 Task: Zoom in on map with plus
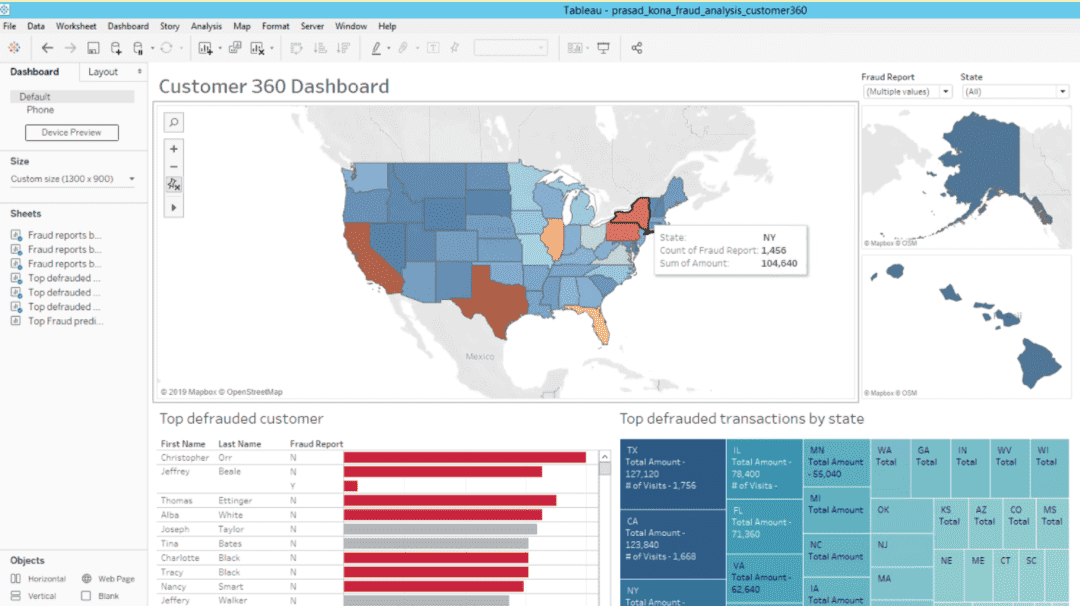coord(173,149)
